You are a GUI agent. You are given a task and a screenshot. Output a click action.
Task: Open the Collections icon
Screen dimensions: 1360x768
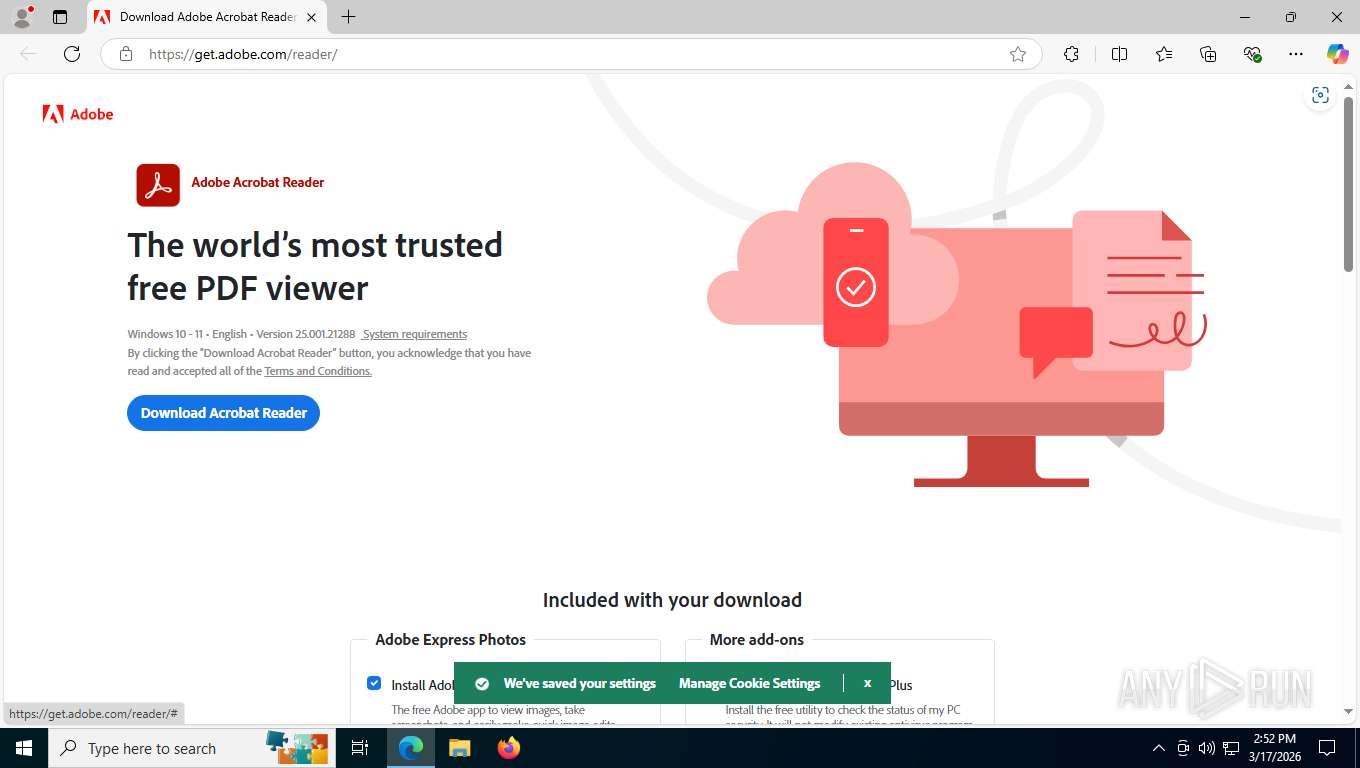(x=1208, y=54)
